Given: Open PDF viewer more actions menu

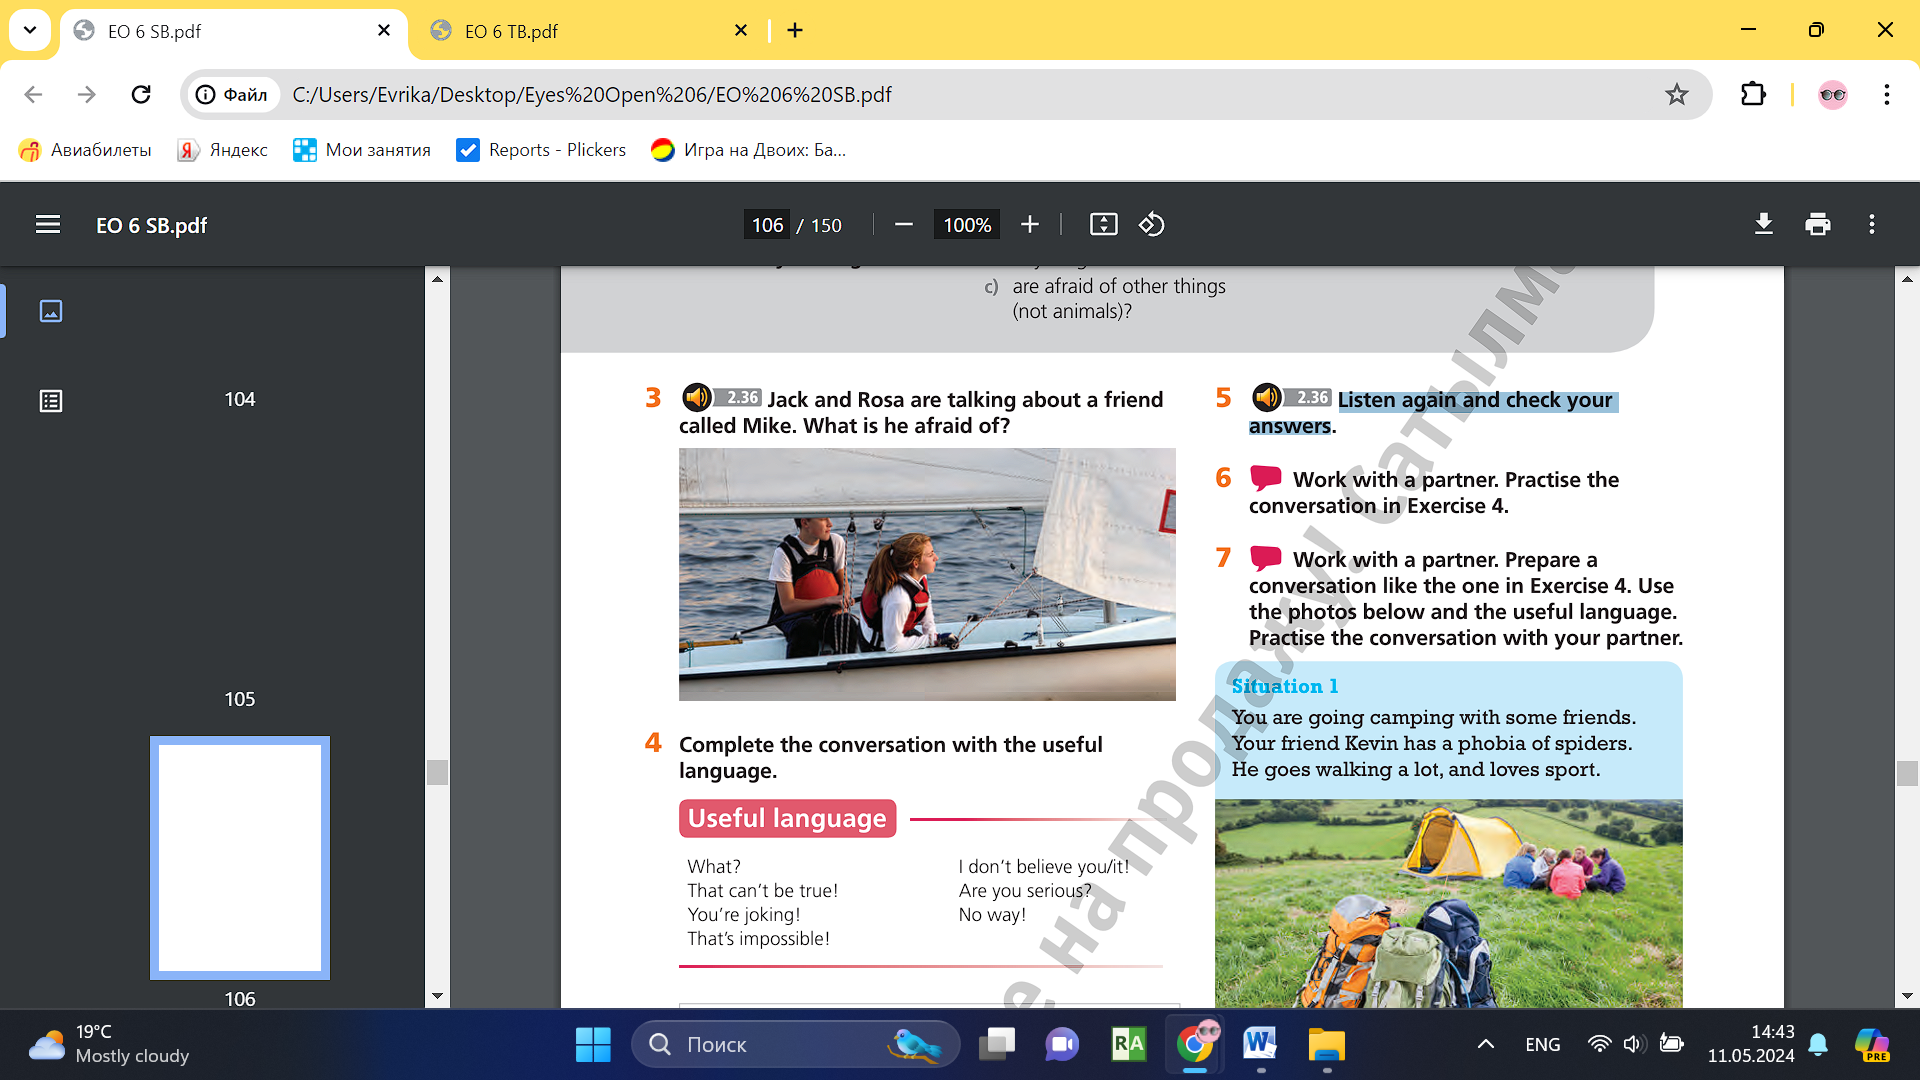Looking at the screenshot, I should (1872, 225).
